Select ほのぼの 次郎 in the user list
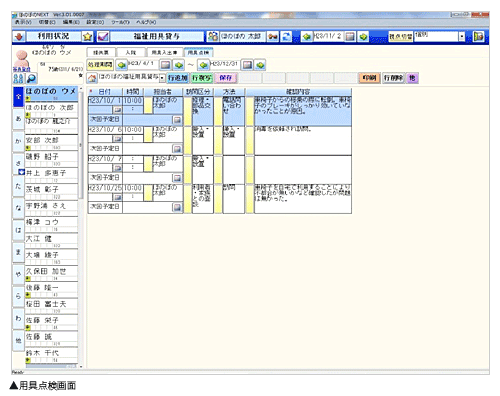Screen dimensions: 500x396 pyautogui.click(x=51, y=110)
